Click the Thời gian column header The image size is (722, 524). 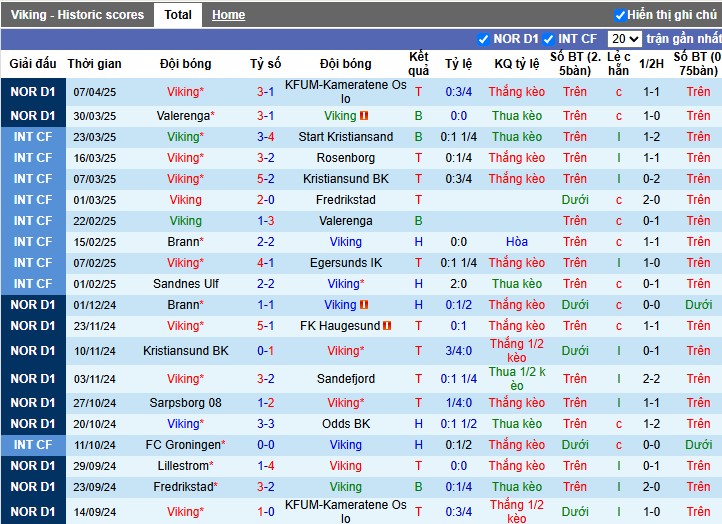coord(94,64)
